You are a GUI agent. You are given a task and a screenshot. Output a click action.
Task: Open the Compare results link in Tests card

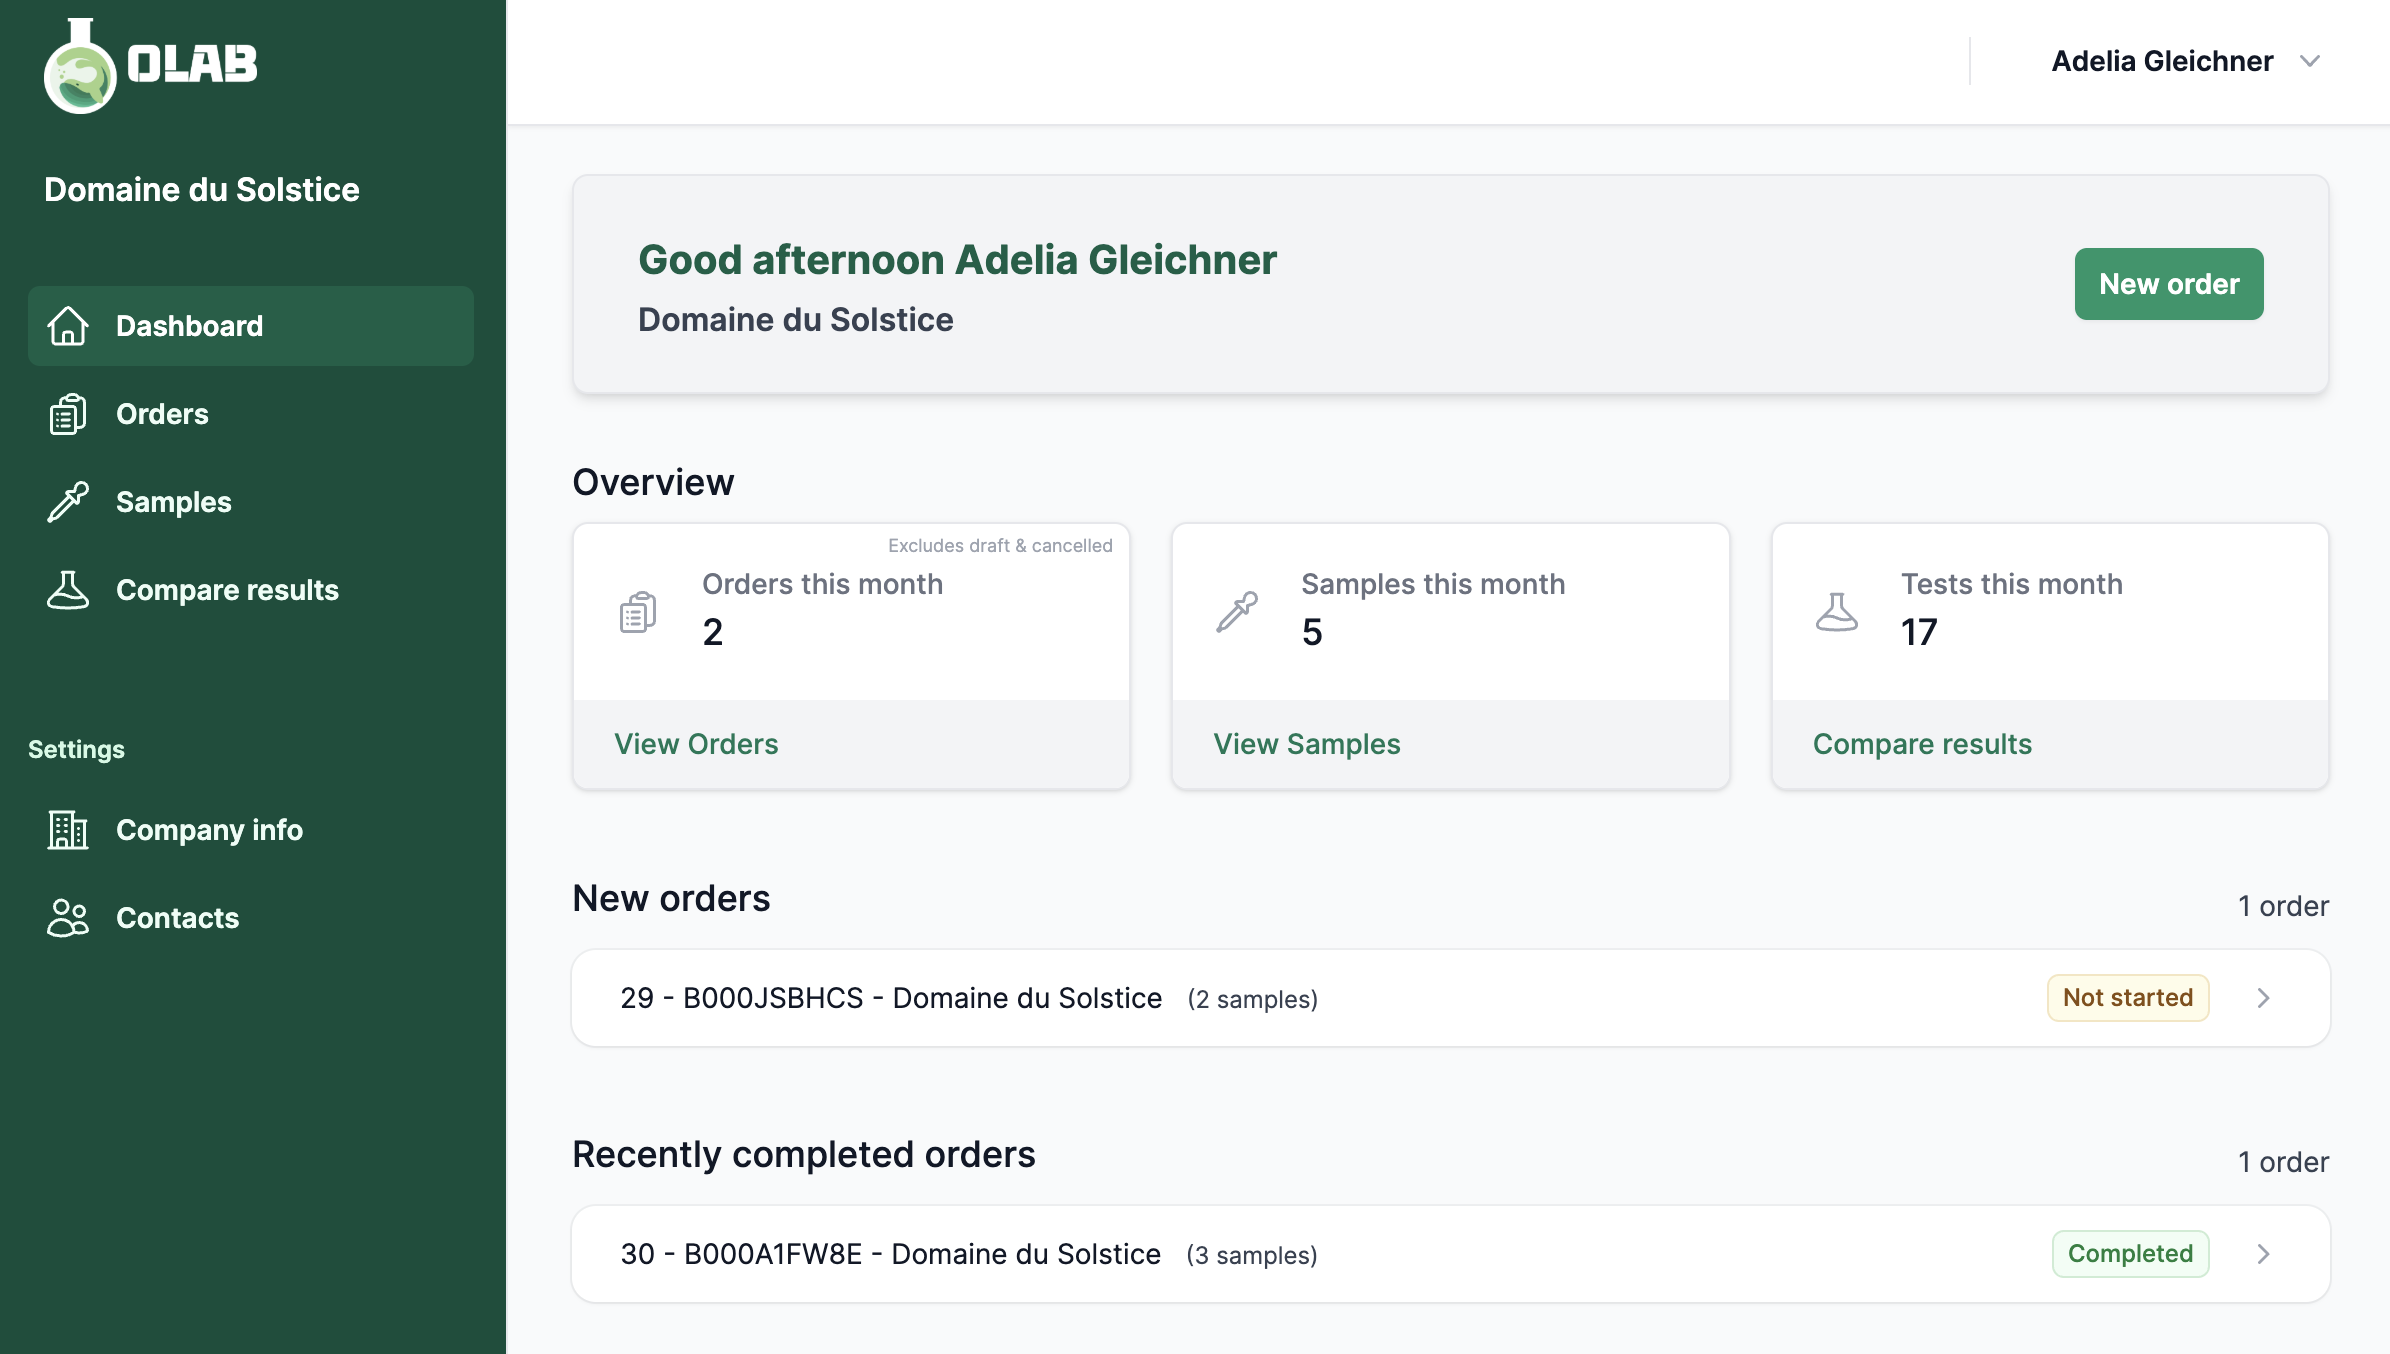[x=1922, y=744]
